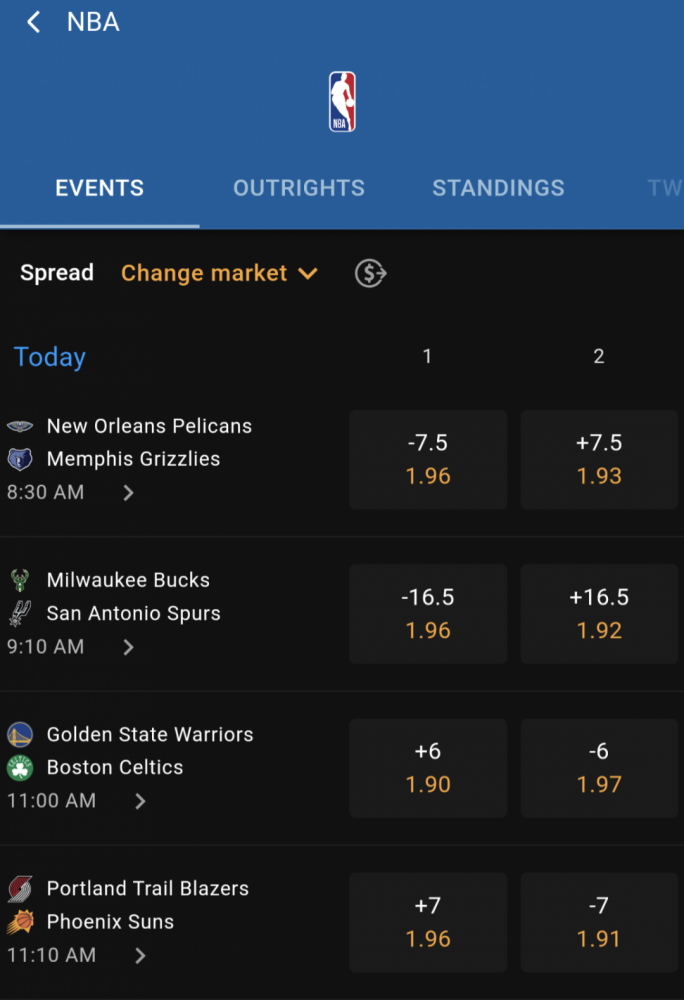Go back using the arrow beside NBA
Viewport: 684px width, 1000px height.
(x=34, y=22)
